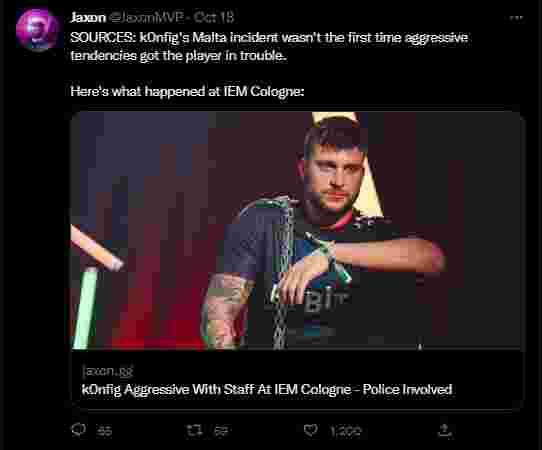Click the reply speech bubble icon

(x=78, y=430)
